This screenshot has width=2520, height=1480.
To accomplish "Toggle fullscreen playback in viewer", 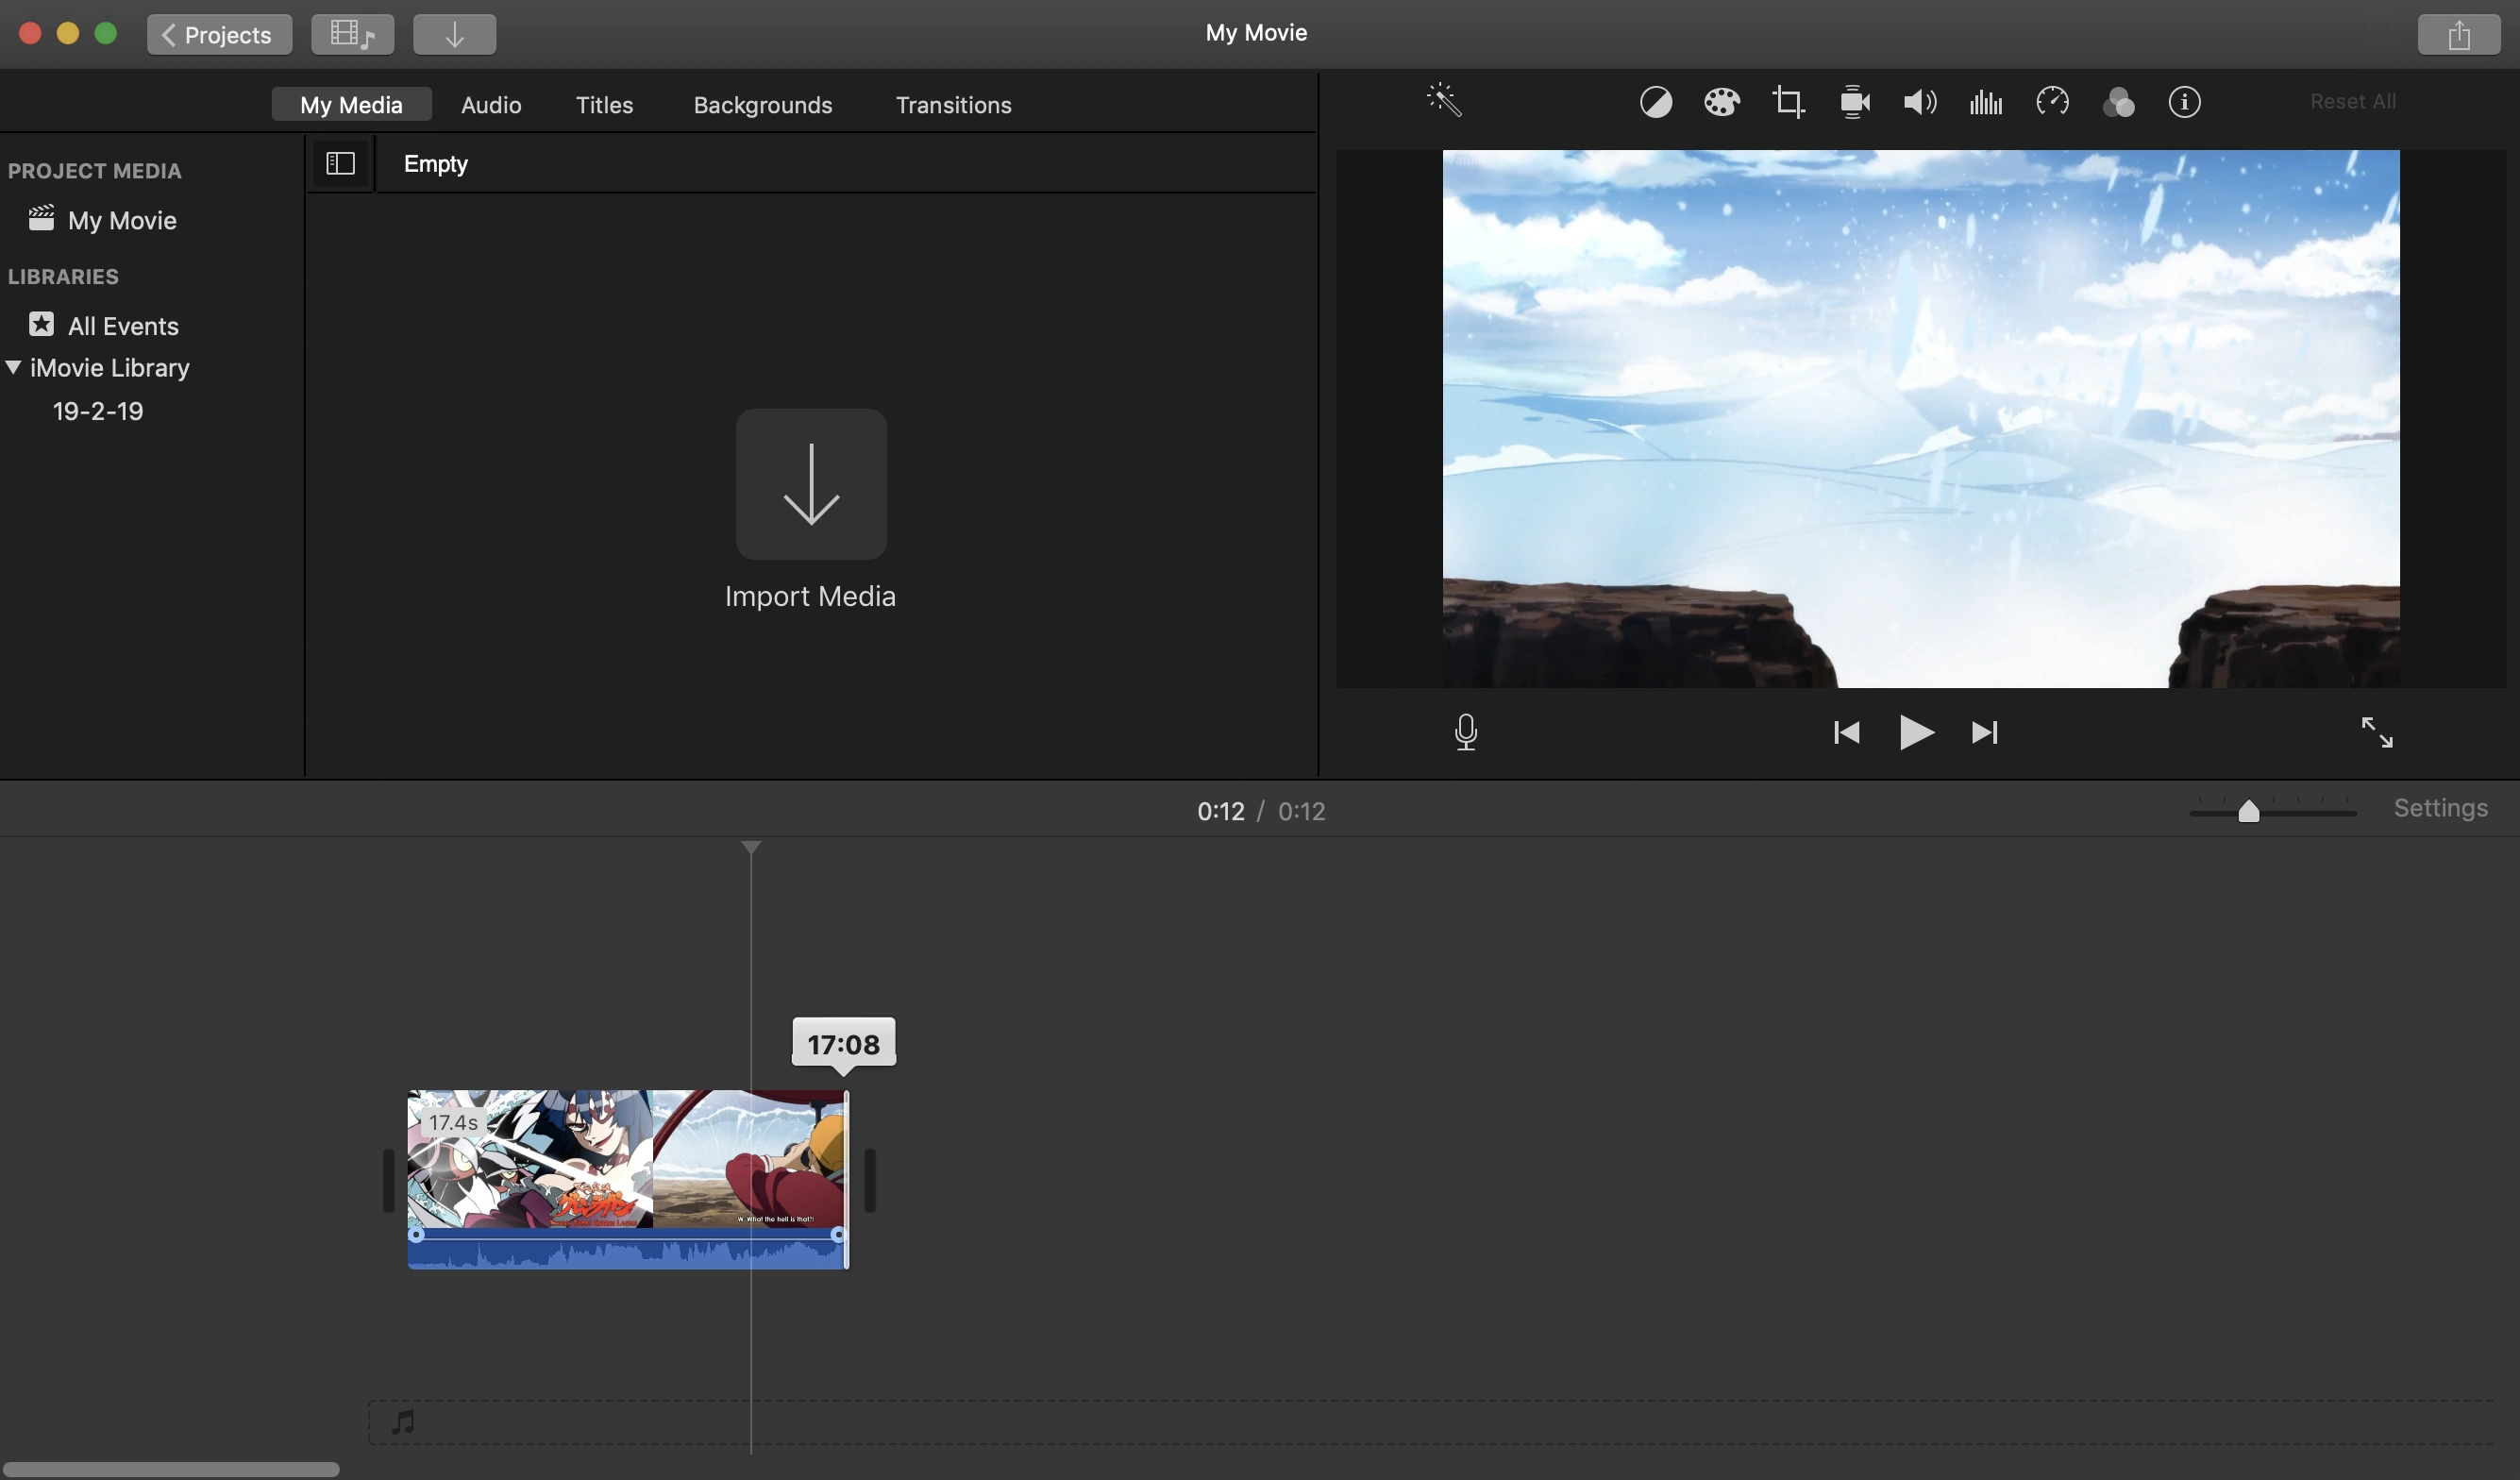I will point(2376,732).
